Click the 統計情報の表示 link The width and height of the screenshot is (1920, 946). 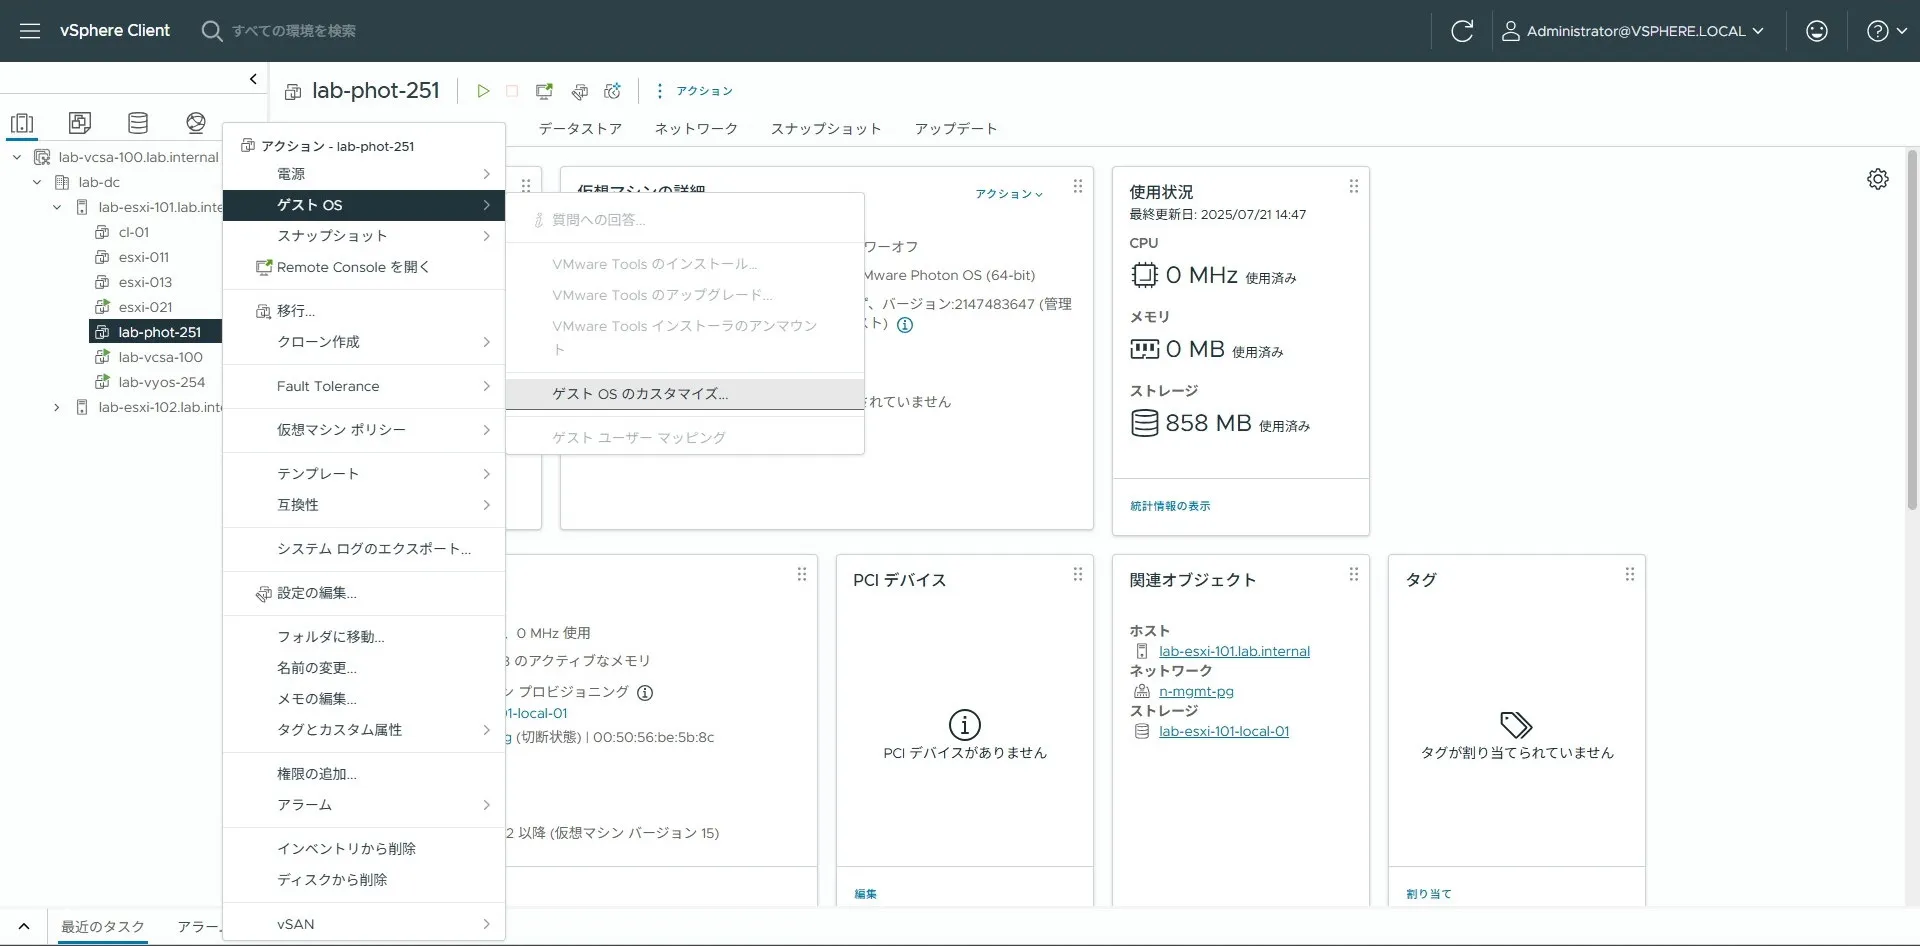point(1170,506)
